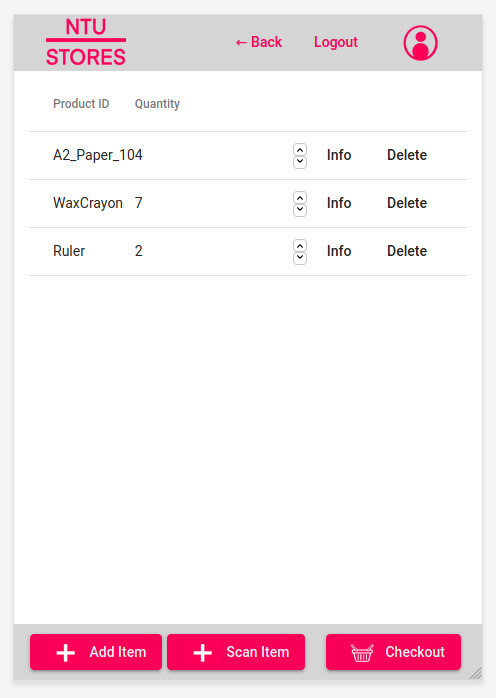496x698 pixels.
Task: Go back using the Back link
Action: coord(259,42)
